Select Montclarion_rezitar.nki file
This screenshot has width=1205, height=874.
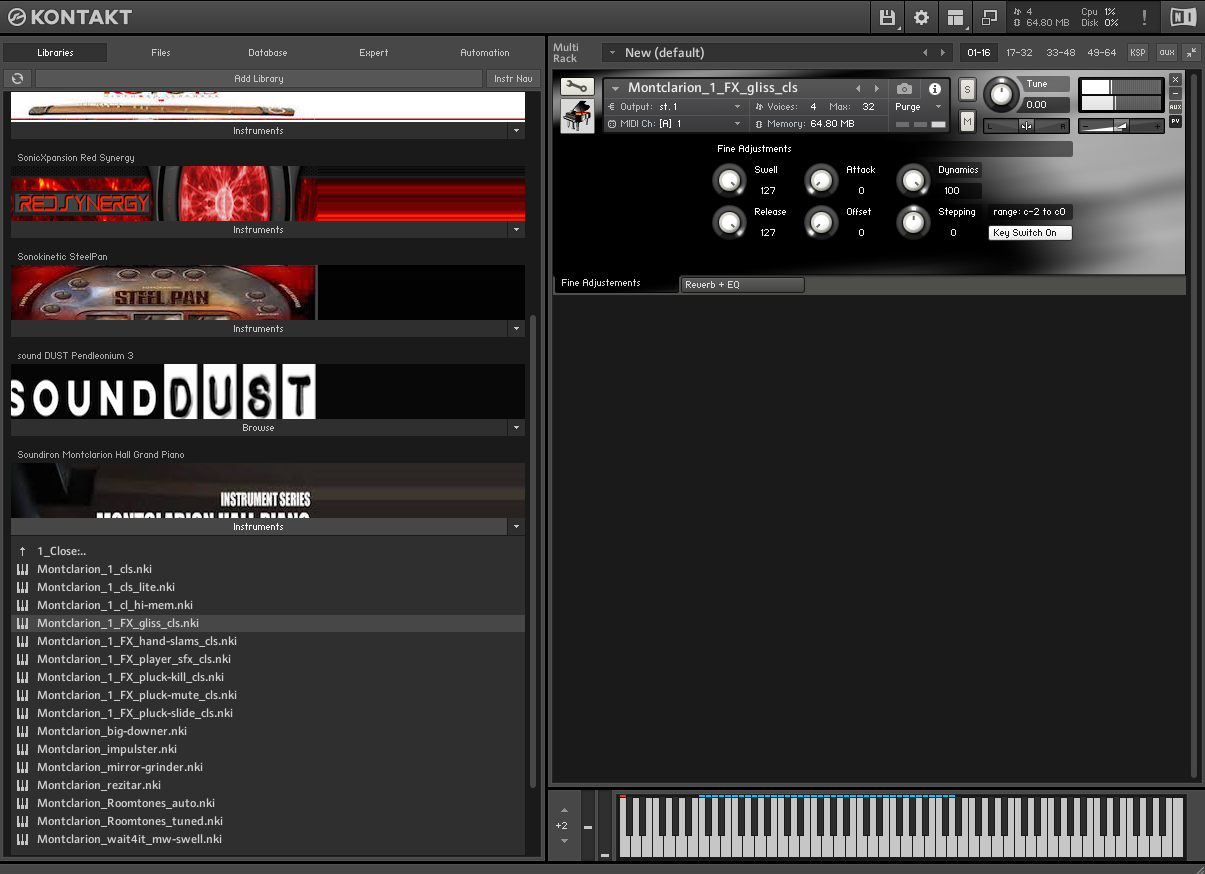[99, 785]
